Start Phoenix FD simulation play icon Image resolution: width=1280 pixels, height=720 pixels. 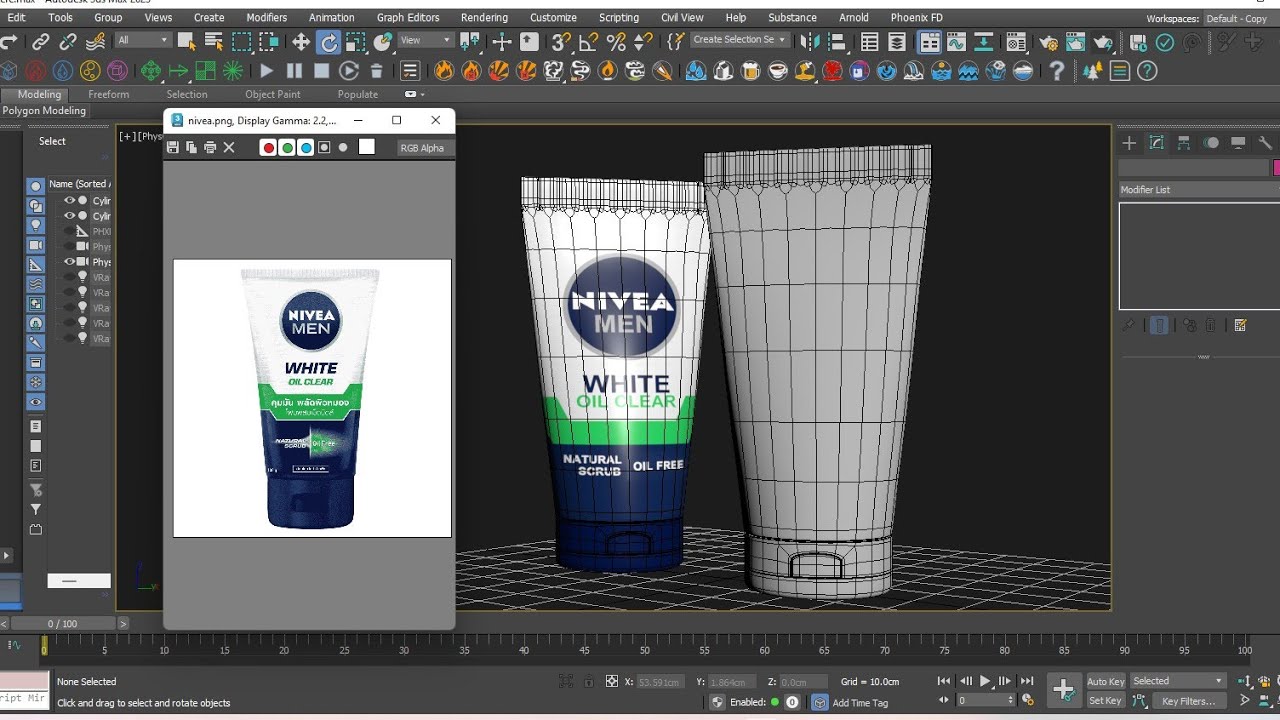click(x=266, y=71)
